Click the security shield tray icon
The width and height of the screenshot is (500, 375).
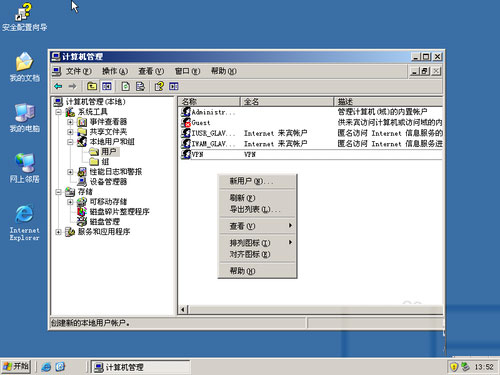coord(454,367)
